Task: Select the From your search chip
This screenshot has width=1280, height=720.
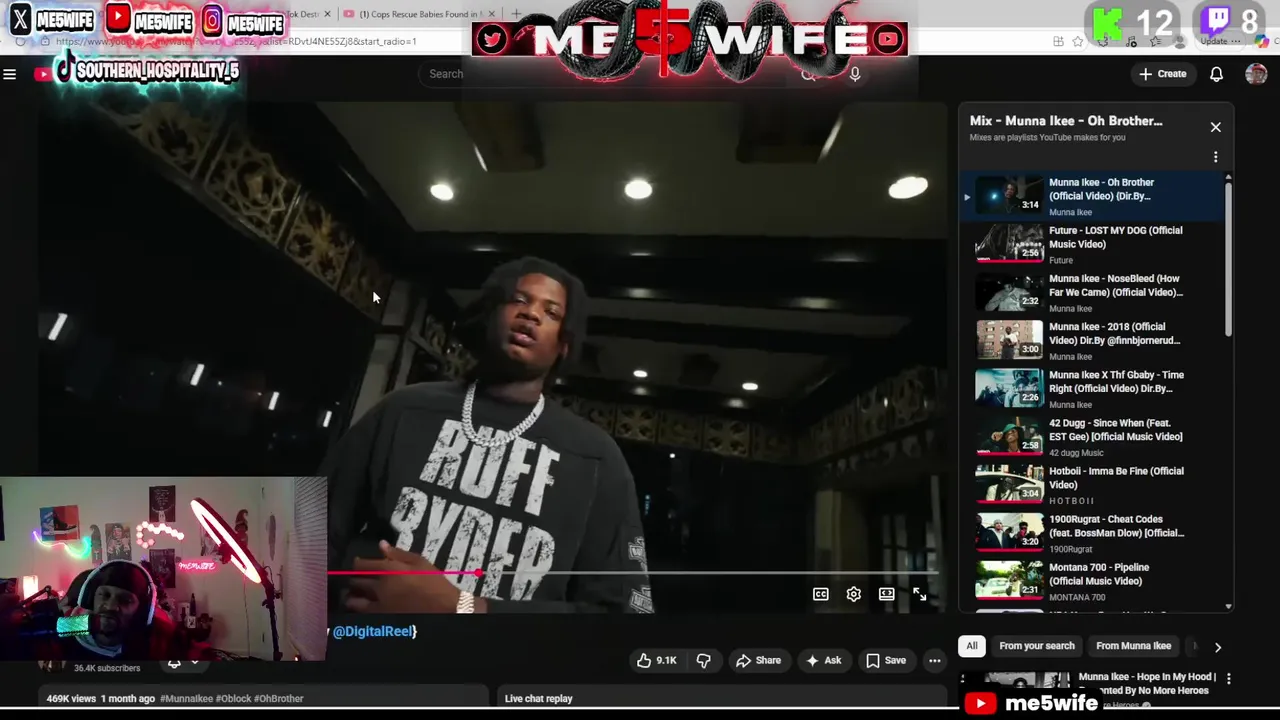Action: [x=1037, y=646]
